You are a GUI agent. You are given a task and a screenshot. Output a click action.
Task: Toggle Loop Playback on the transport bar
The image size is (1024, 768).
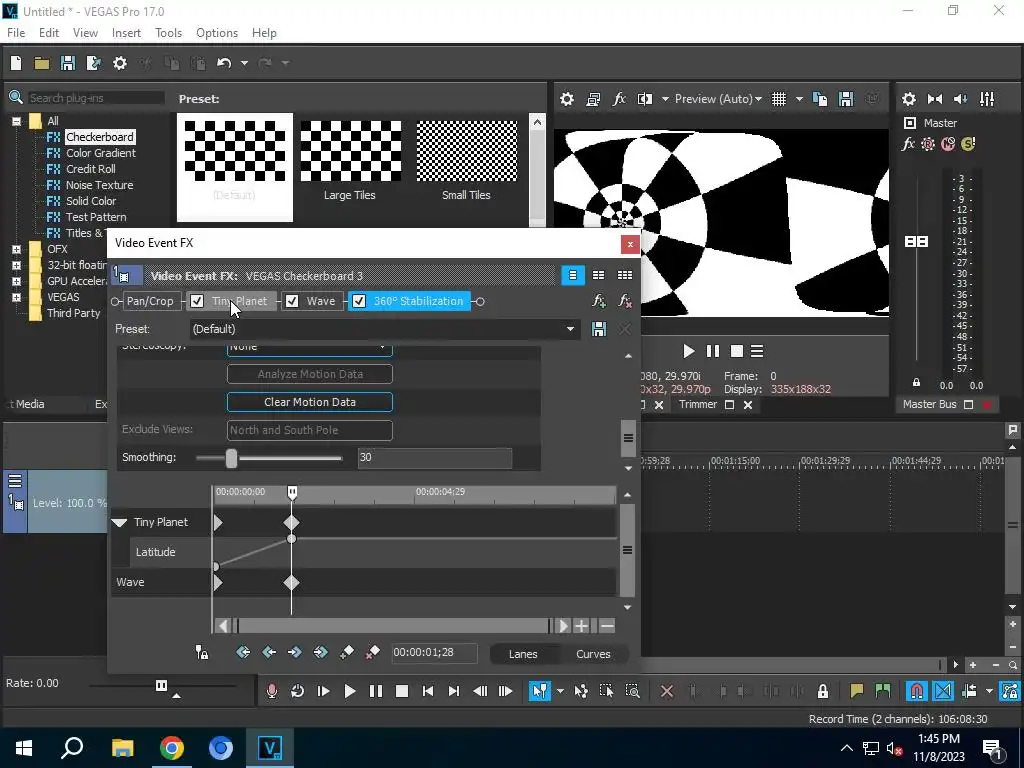click(297, 691)
